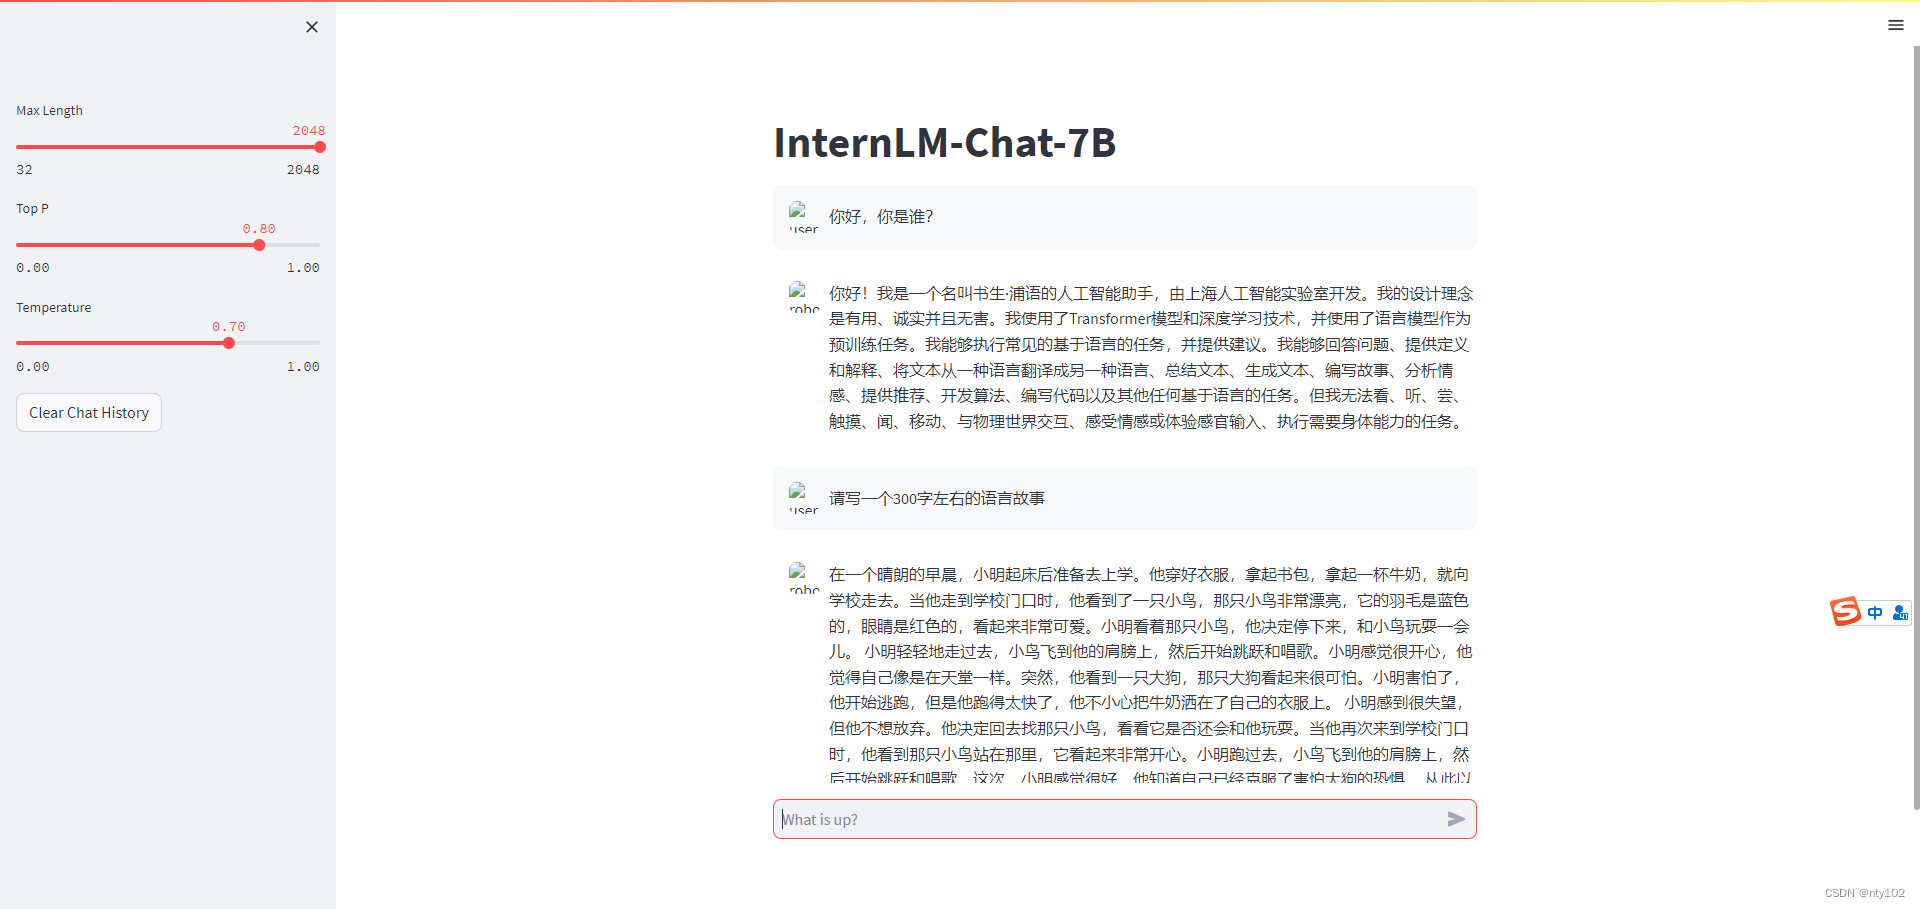Open the hamburger main menu
Viewport: 1920px width, 909px height.
pos(1895,25)
